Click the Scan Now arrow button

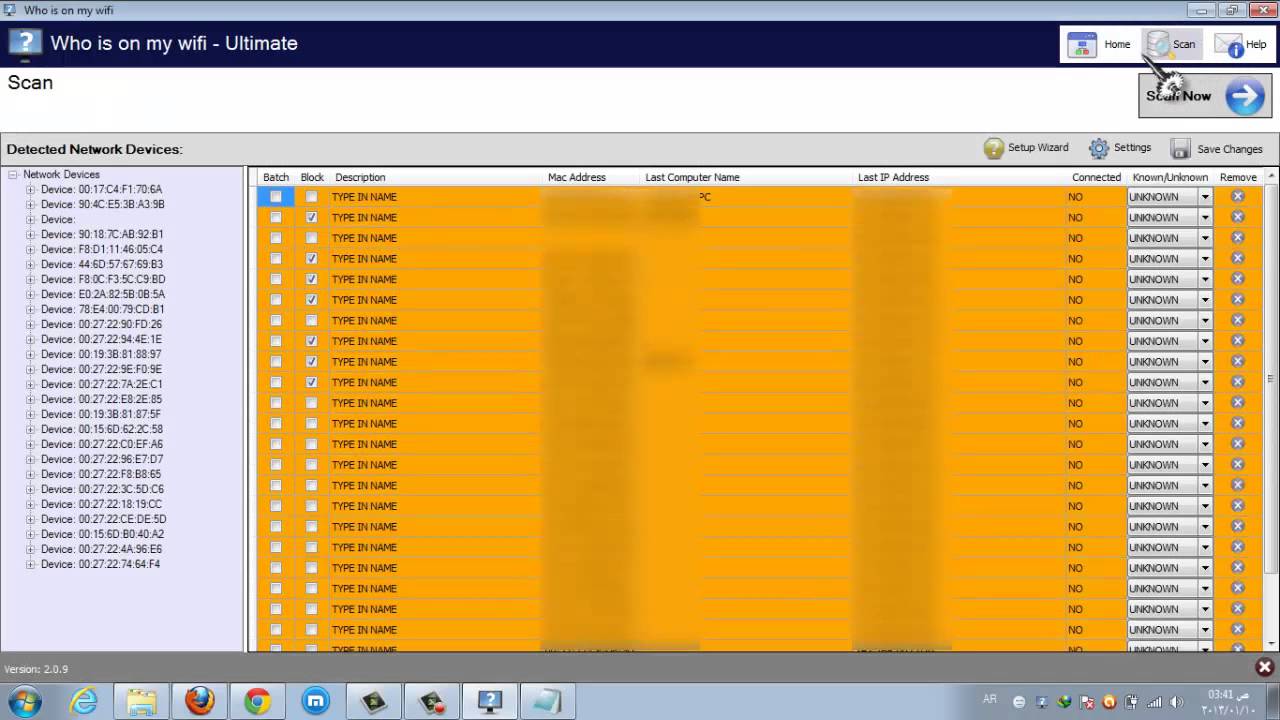coord(1205,96)
